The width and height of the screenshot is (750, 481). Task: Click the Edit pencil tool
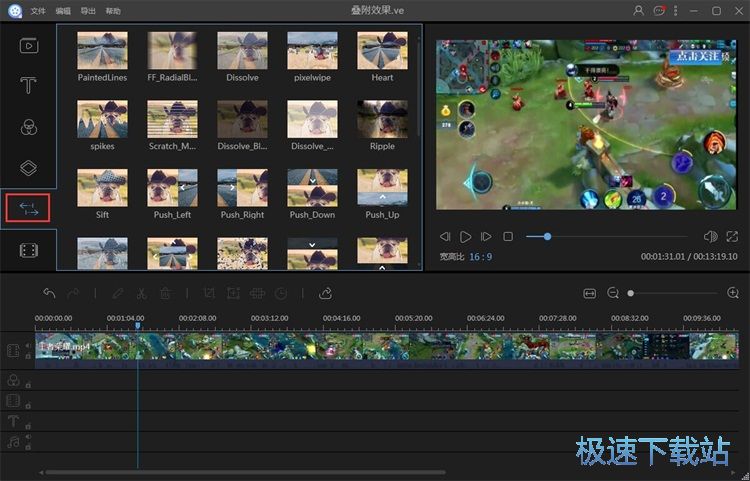(x=118, y=293)
